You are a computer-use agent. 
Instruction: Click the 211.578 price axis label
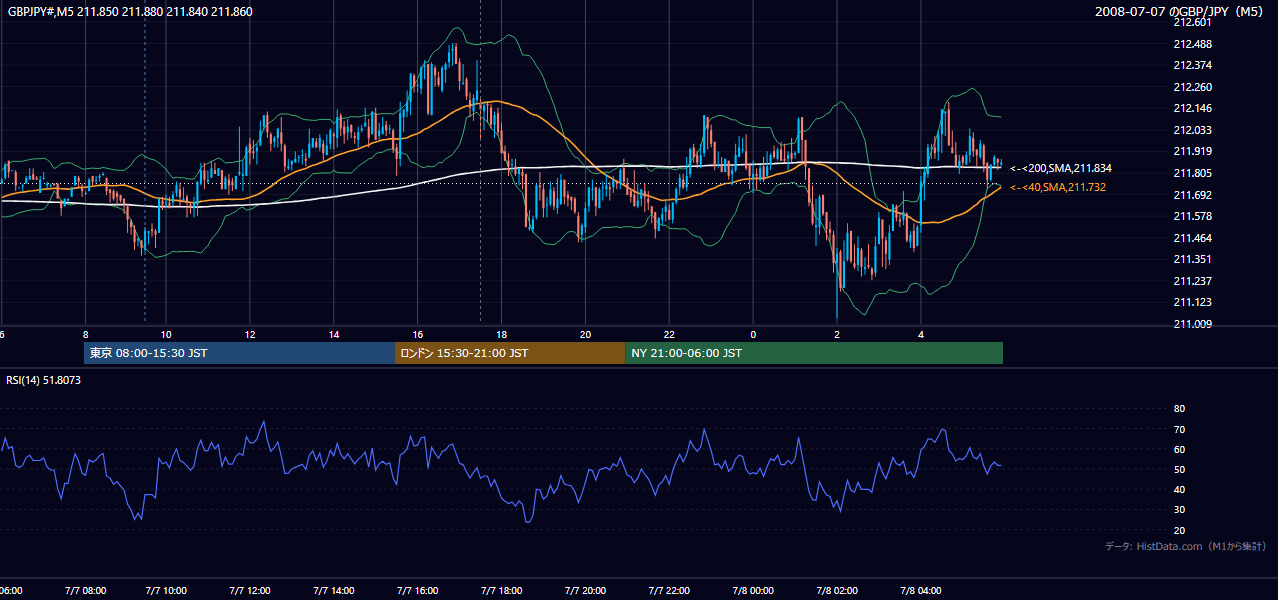coord(1192,216)
